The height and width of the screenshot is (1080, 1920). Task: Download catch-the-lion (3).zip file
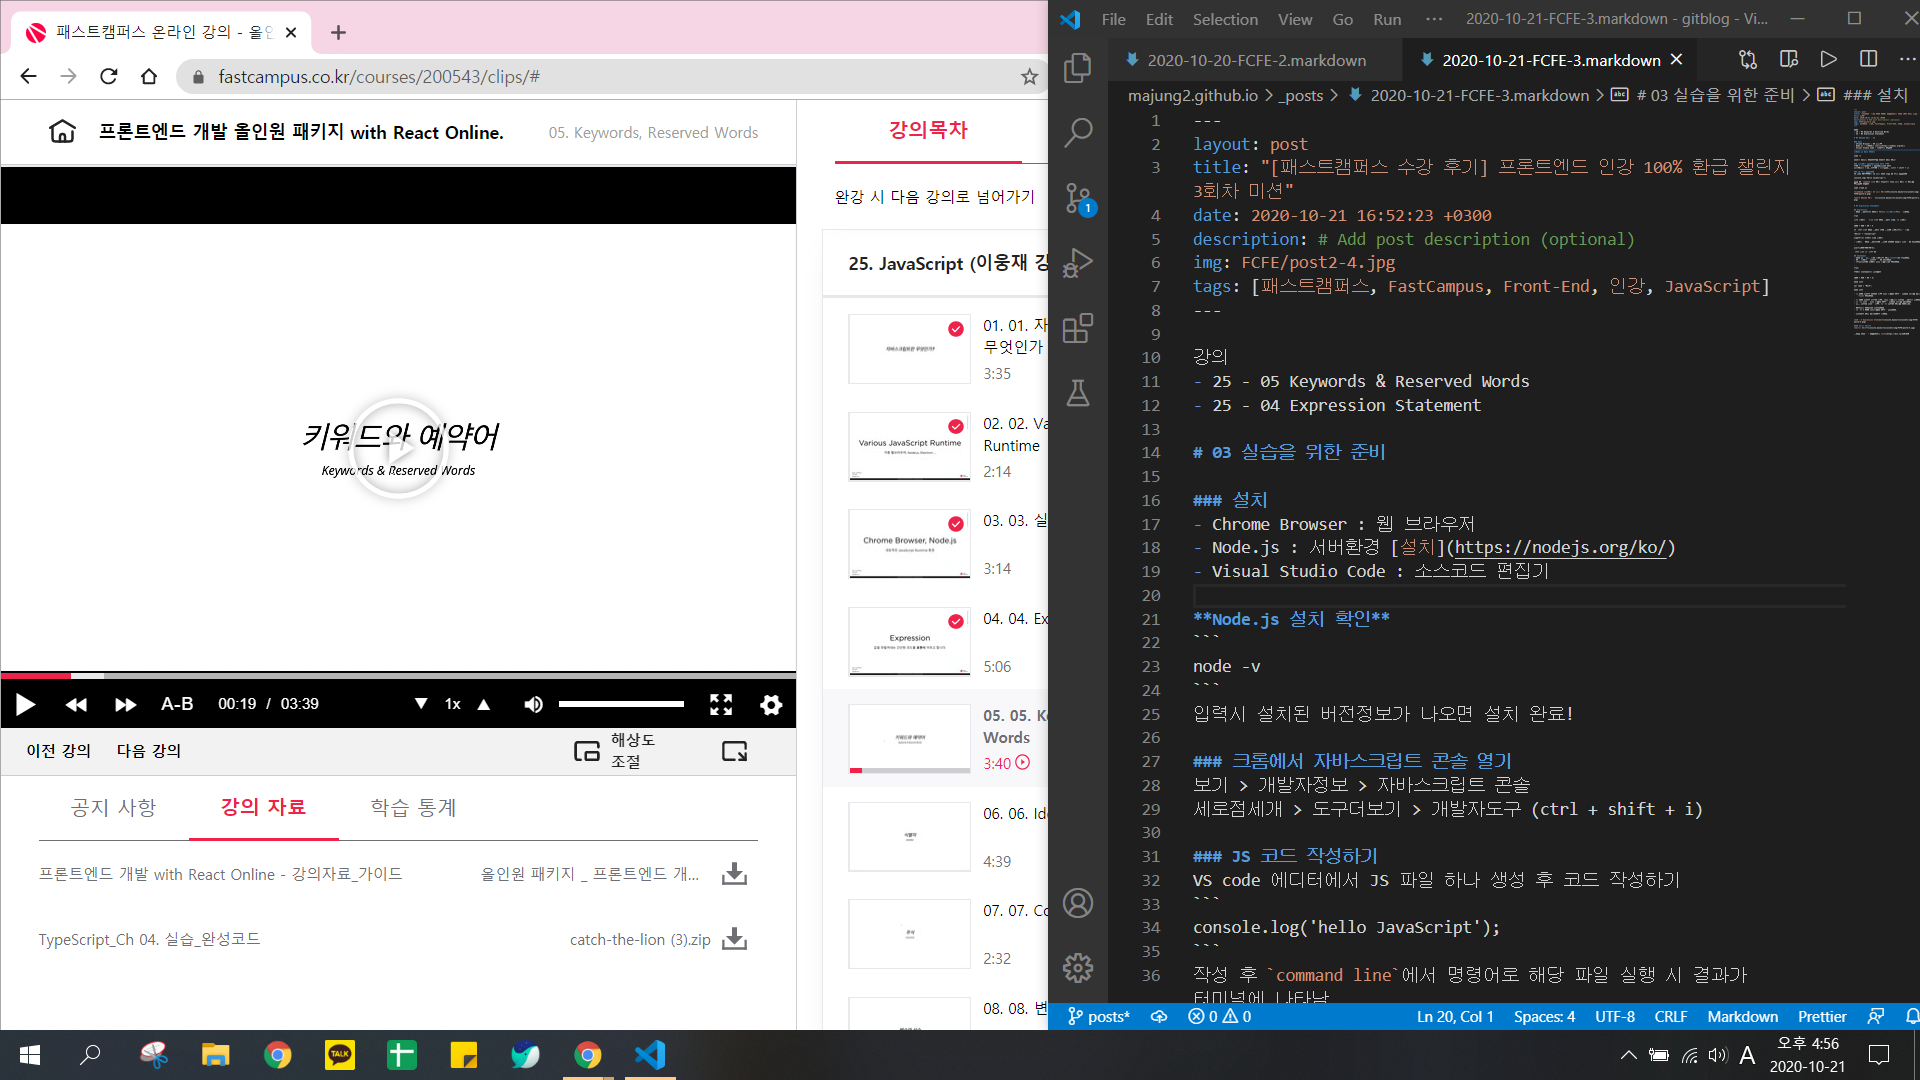pos(735,939)
